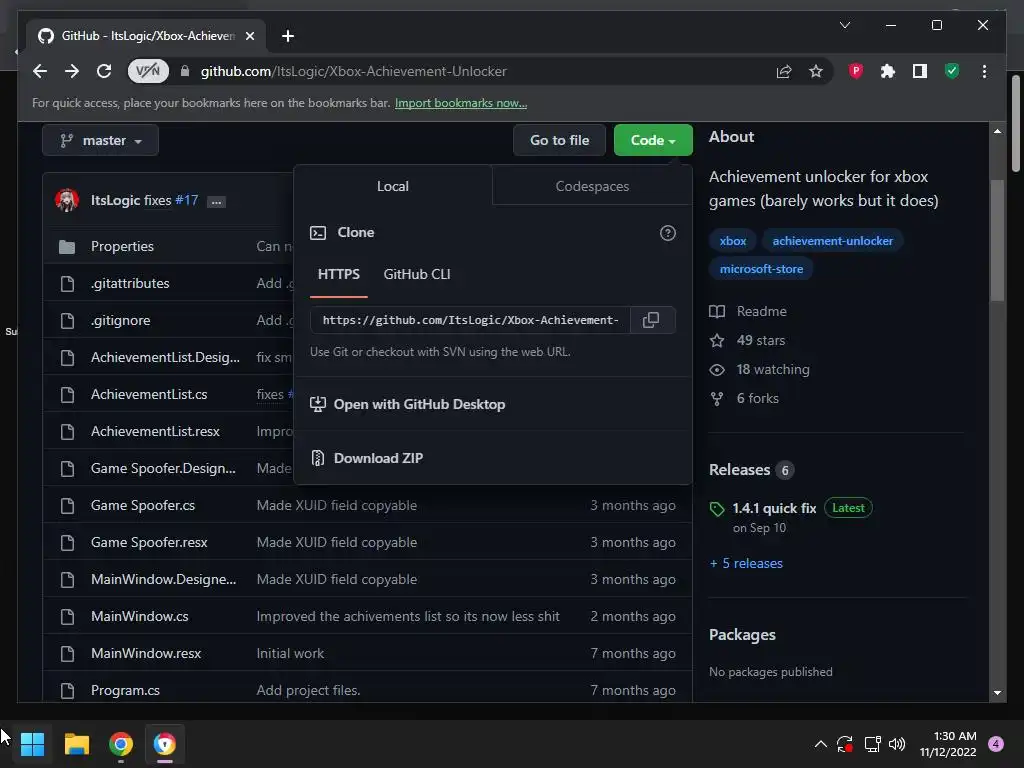This screenshot has width=1024, height=768.
Task: Open a new browser tab
Action: 288,36
